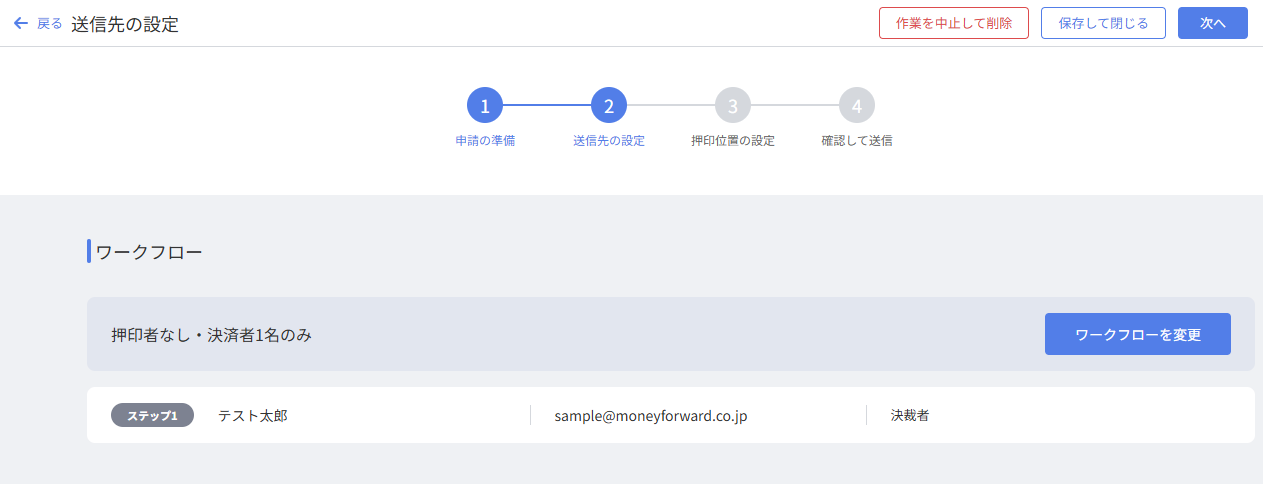
Task: Proceed with the 次へ button
Action: [x=1212, y=23]
